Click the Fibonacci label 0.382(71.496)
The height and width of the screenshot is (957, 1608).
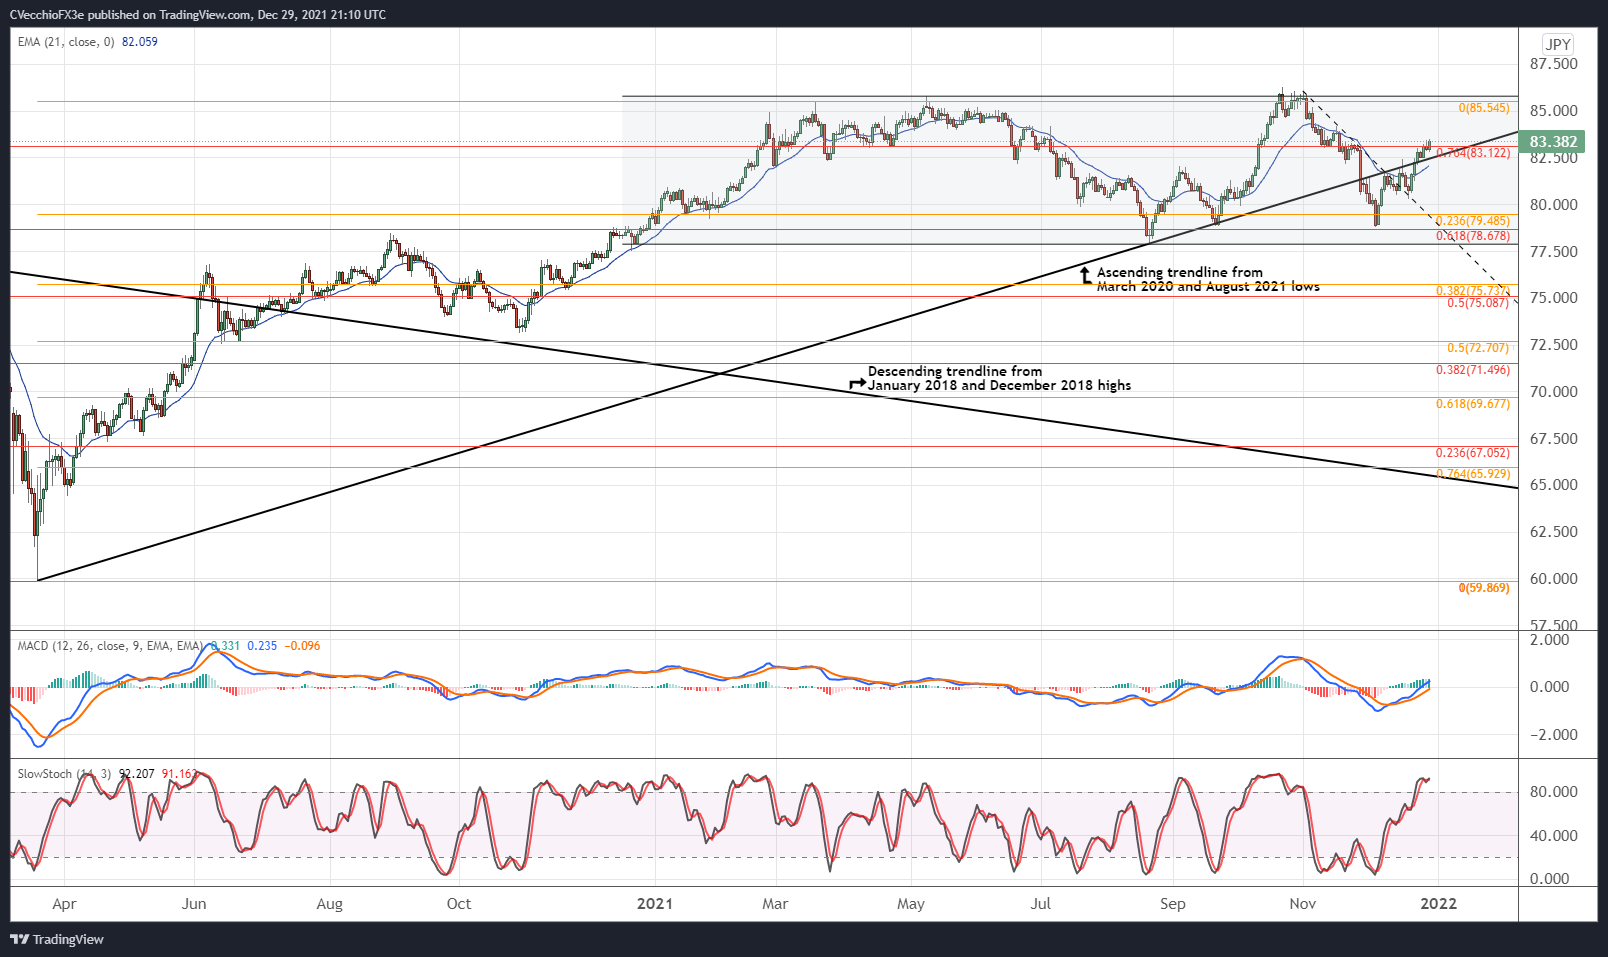(x=1473, y=370)
